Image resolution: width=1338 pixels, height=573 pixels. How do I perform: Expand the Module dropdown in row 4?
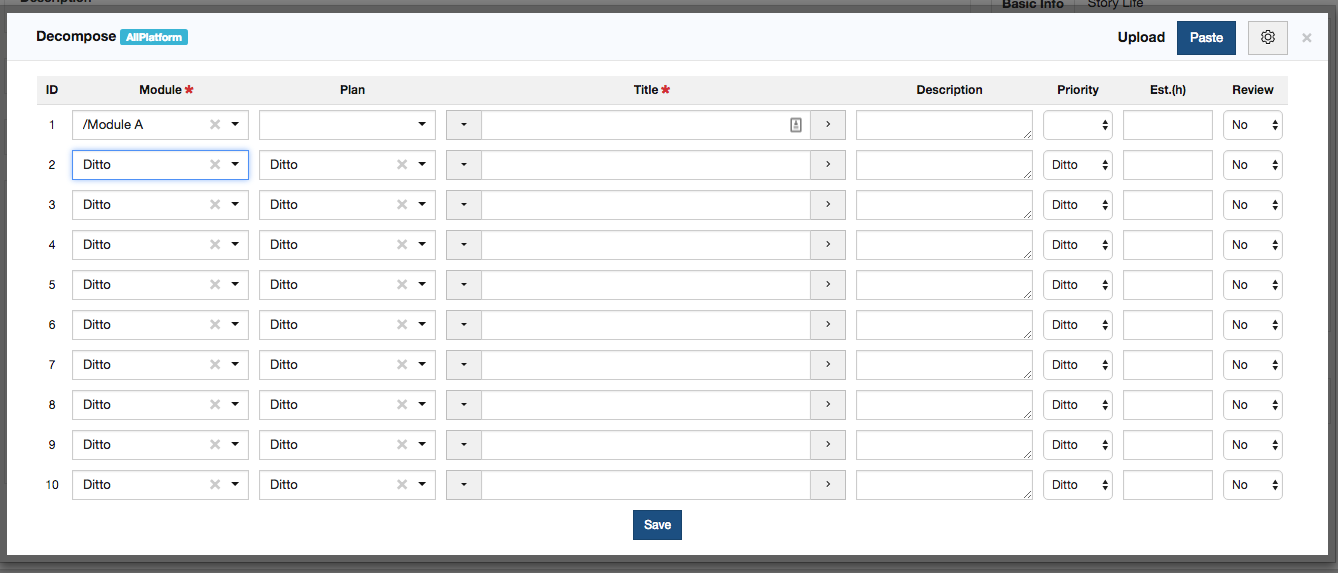(x=235, y=245)
